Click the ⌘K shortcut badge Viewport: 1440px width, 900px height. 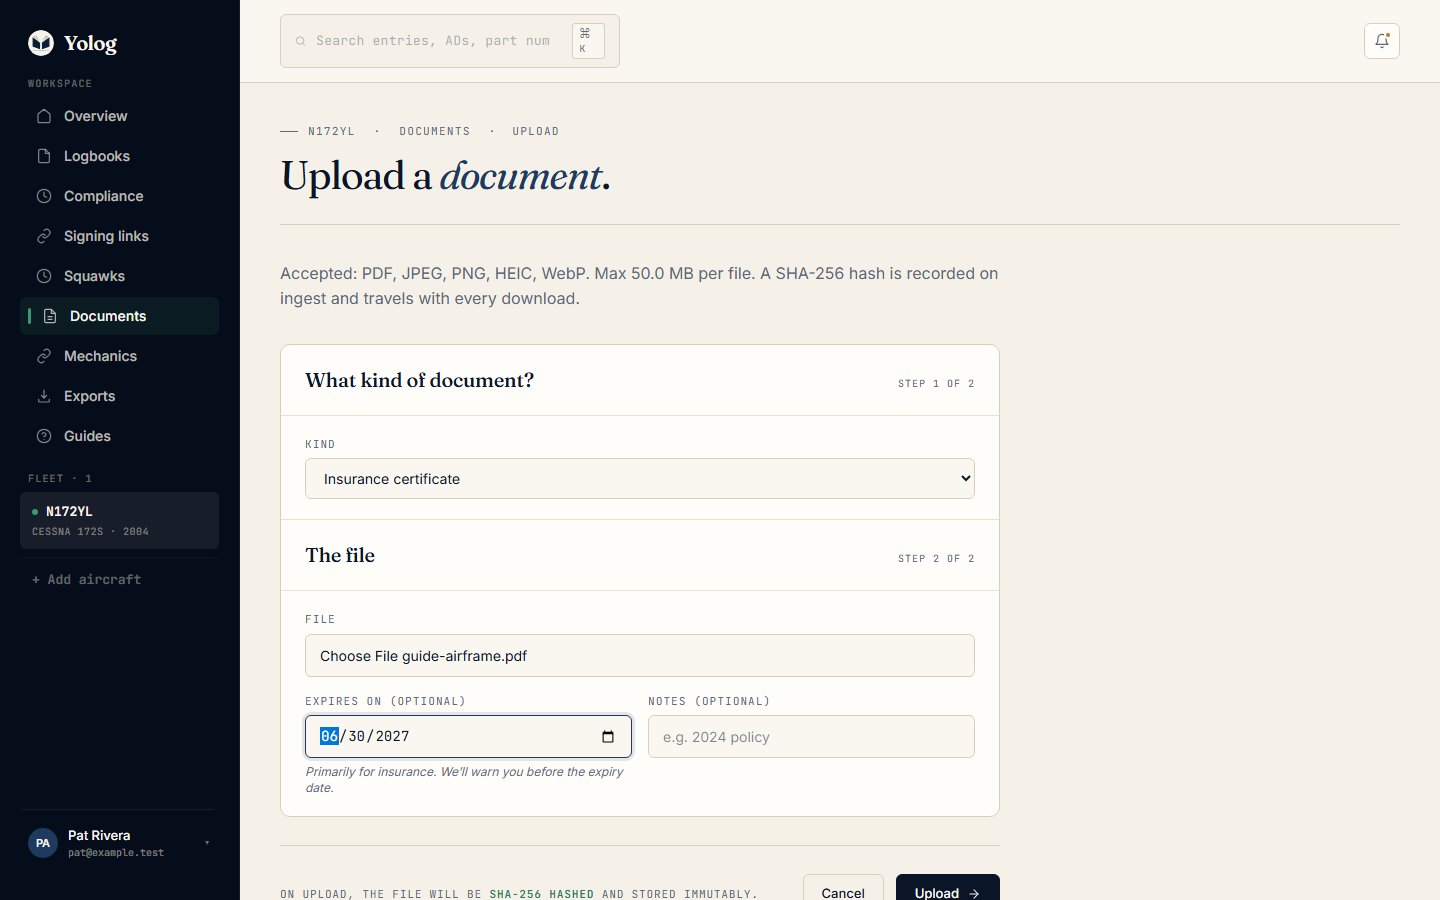click(x=588, y=41)
